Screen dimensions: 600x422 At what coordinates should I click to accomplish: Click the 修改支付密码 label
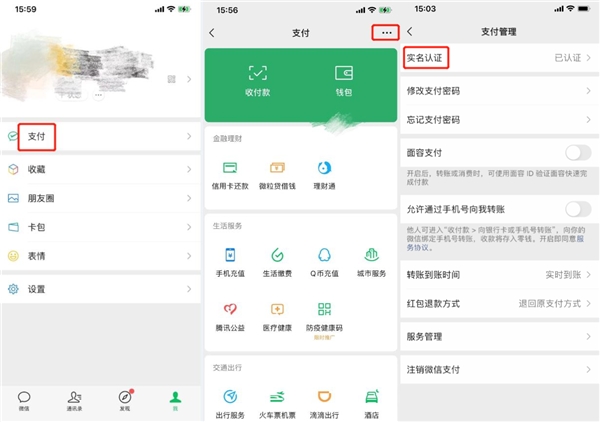coord(433,91)
